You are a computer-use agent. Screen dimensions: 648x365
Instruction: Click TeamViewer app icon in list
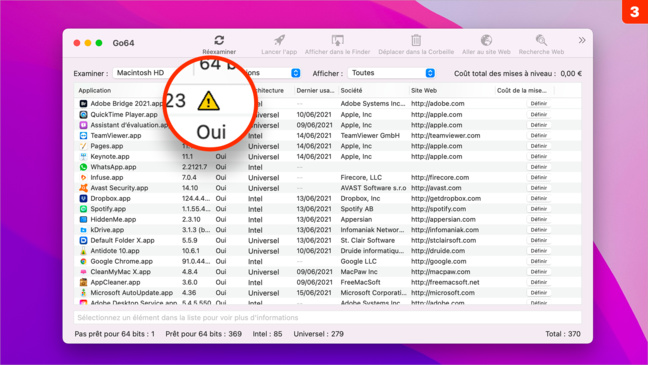click(x=83, y=135)
